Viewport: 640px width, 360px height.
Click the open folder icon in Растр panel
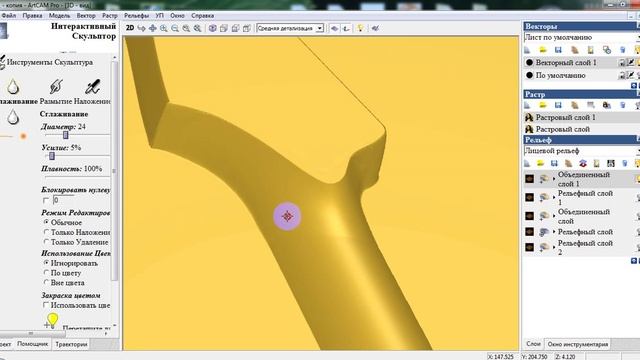point(543,105)
